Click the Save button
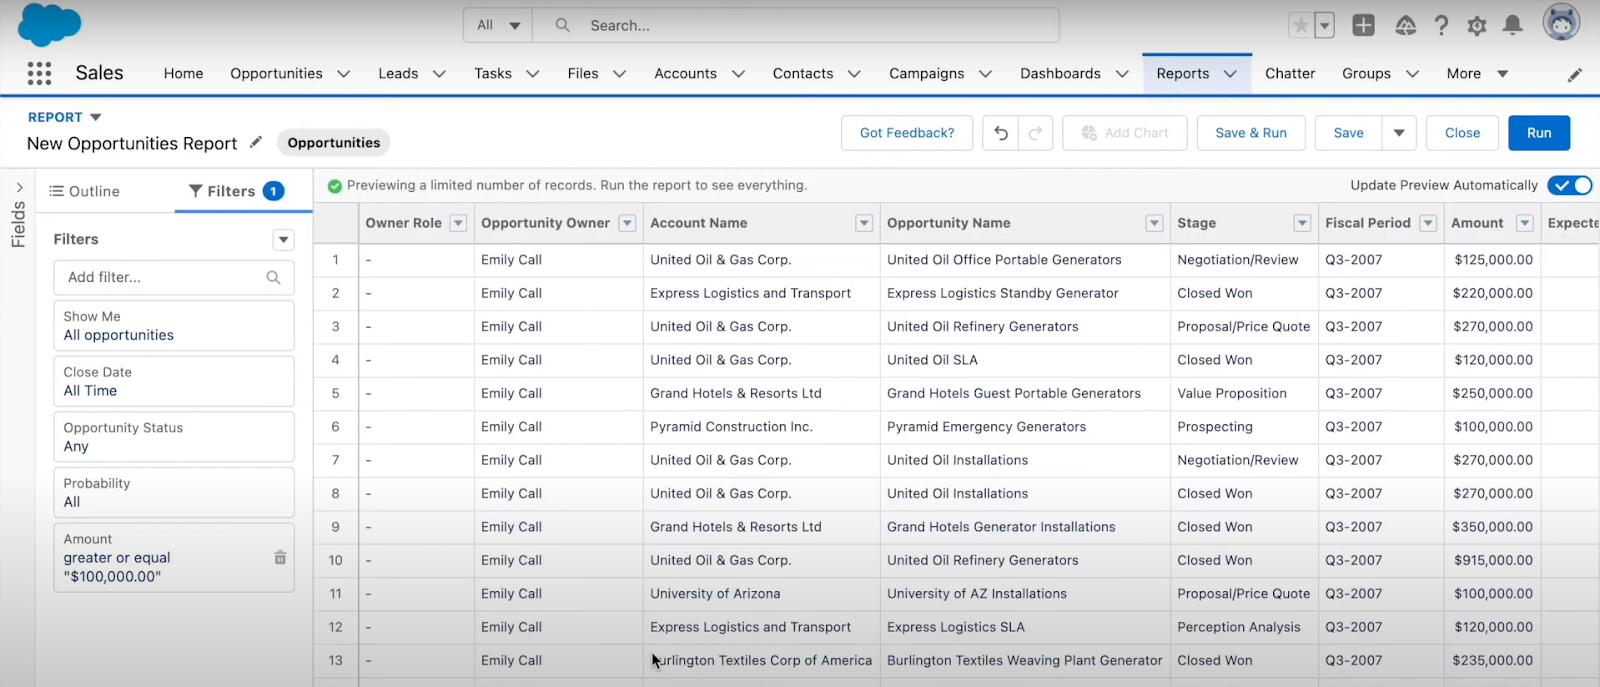The width and height of the screenshot is (1600, 687). point(1348,133)
